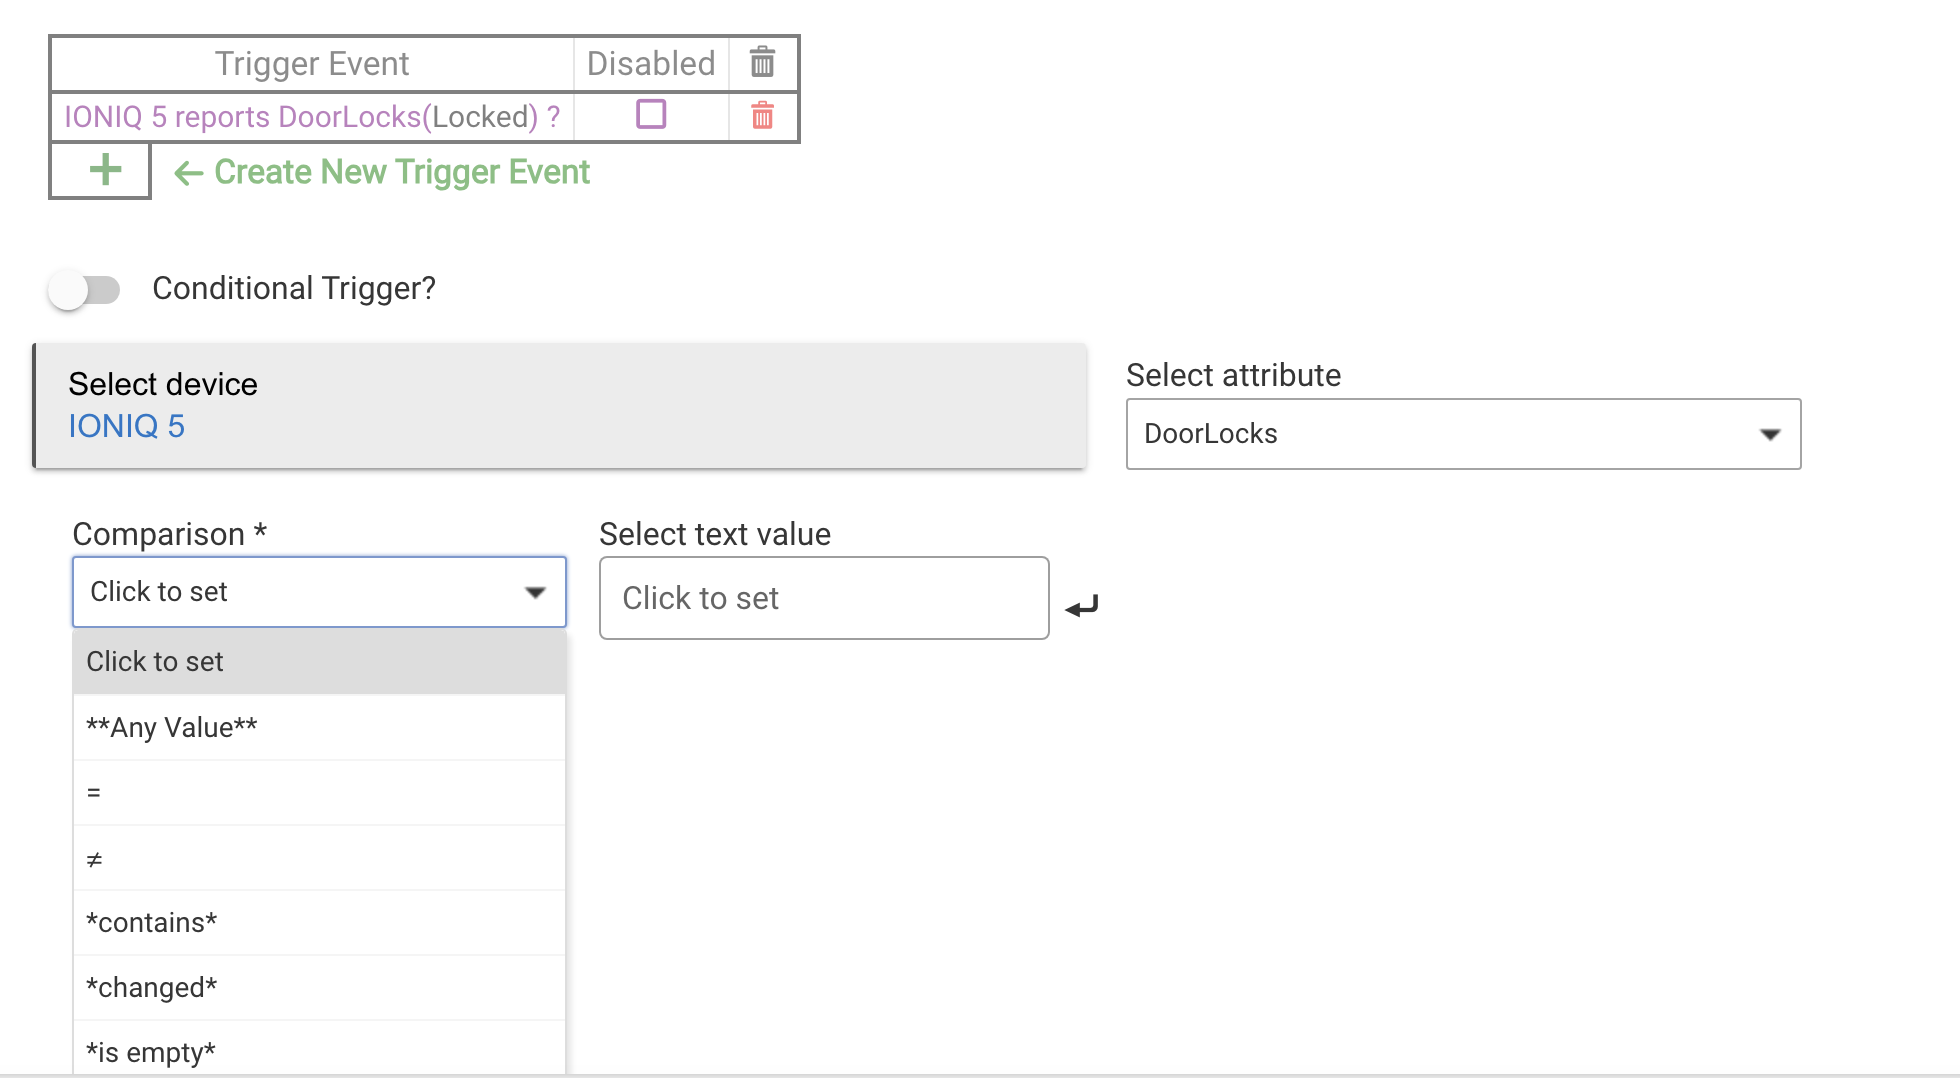
Task: Click the Select attribute dropdown arrow
Action: point(1769,434)
